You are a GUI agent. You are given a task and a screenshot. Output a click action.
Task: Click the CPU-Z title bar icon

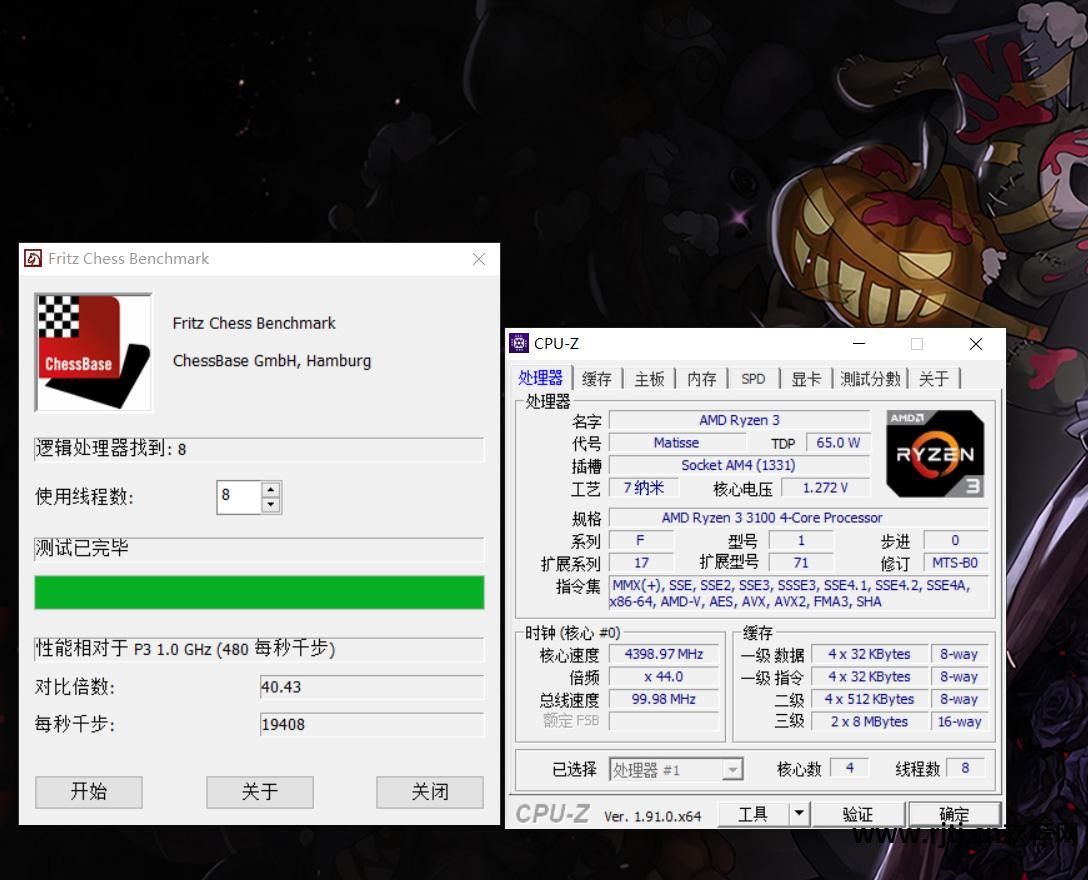[x=519, y=343]
